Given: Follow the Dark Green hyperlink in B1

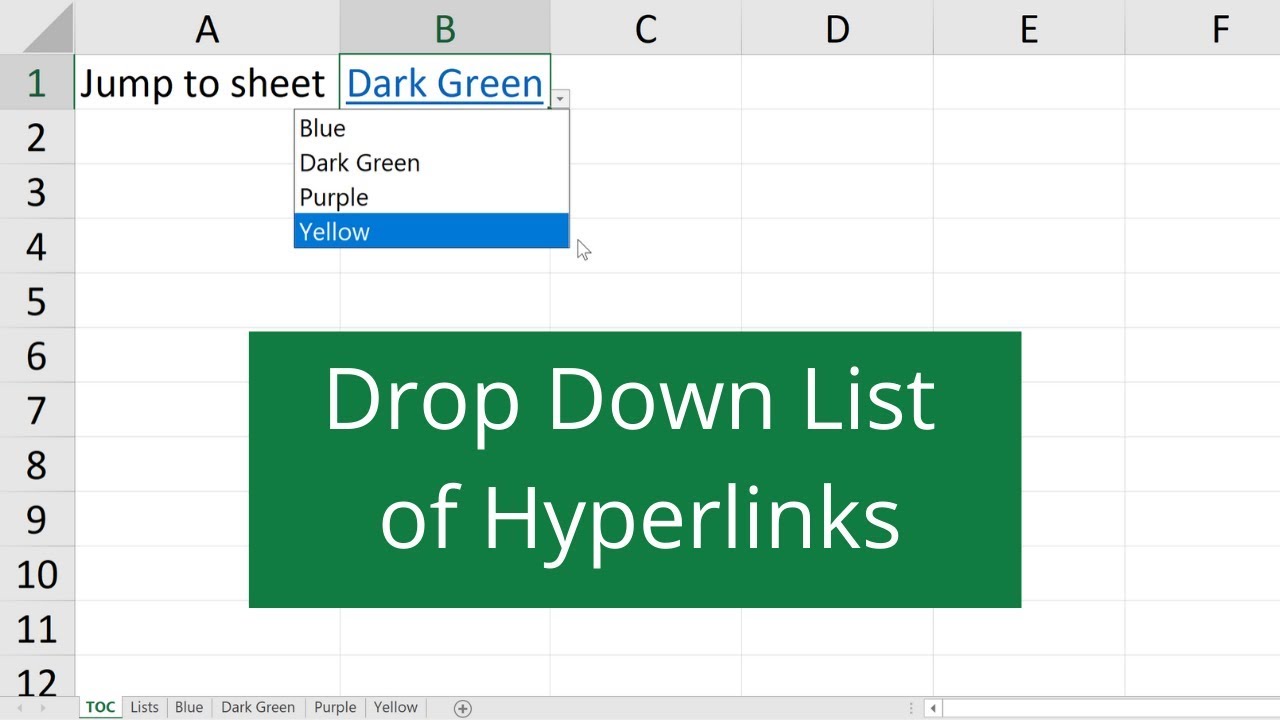Looking at the screenshot, I should (x=444, y=83).
